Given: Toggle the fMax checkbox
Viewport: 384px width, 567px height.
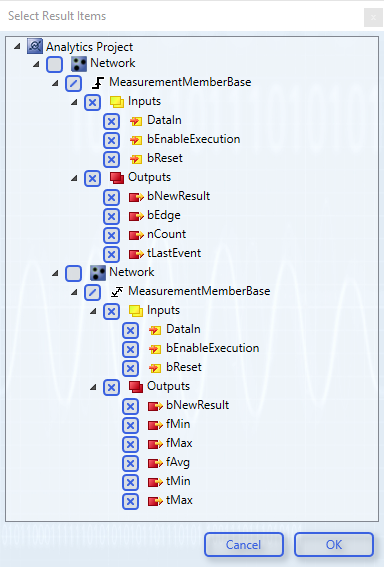Looking at the screenshot, I should click(131, 444).
